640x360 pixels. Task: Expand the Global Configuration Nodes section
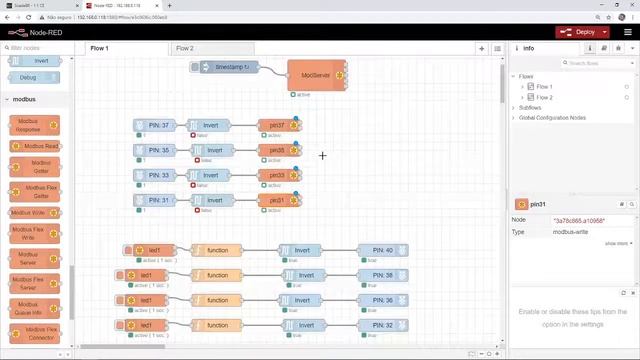pyautogui.click(x=513, y=118)
